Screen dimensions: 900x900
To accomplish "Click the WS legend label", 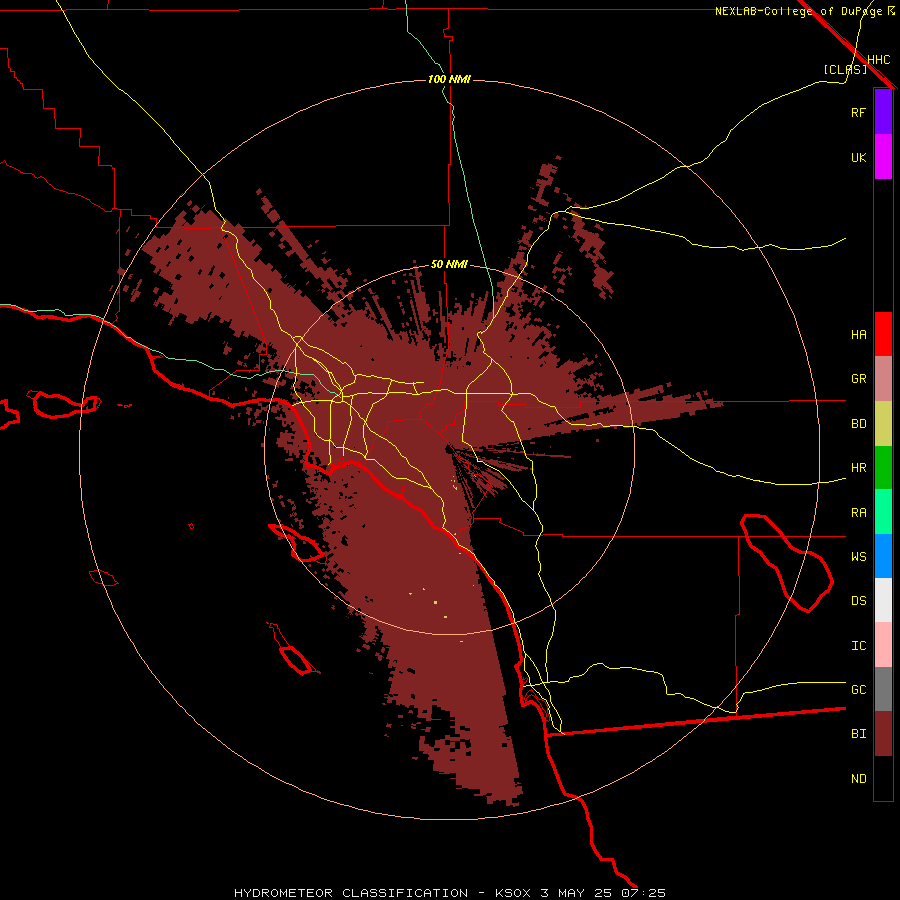I will [858, 557].
